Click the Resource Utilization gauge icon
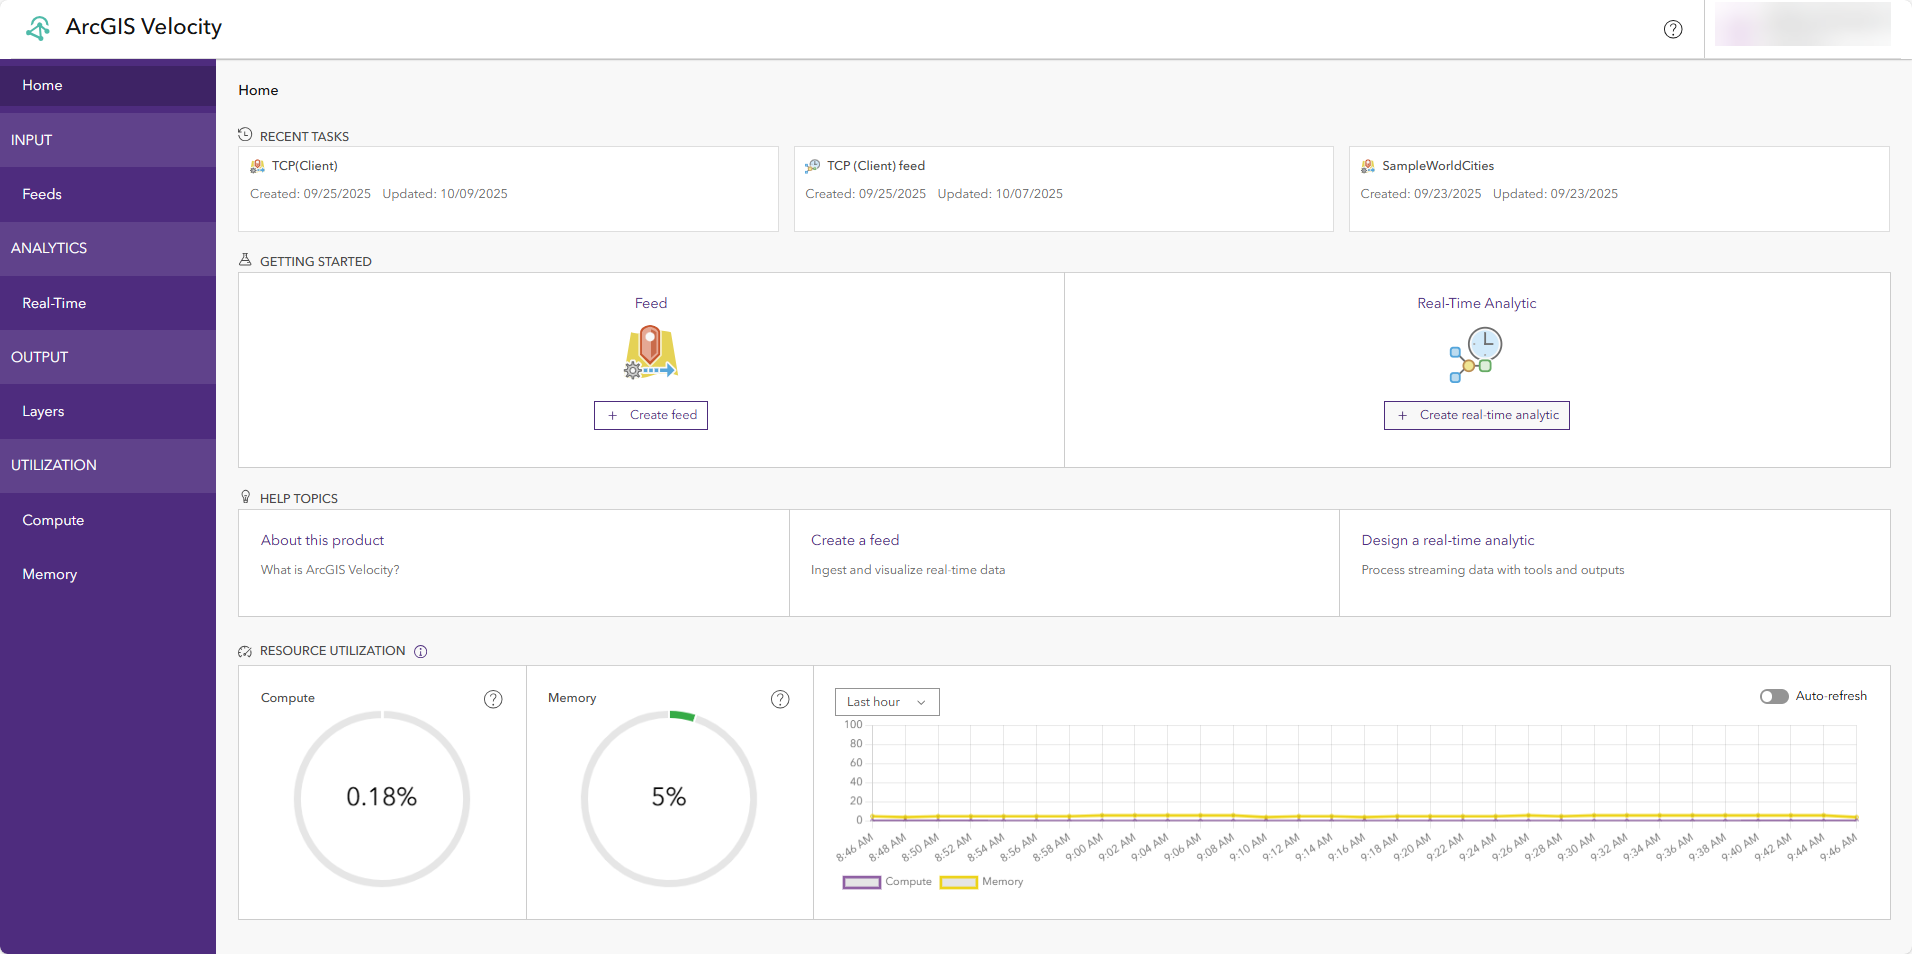Viewport: 1912px width, 954px height. point(245,651)
